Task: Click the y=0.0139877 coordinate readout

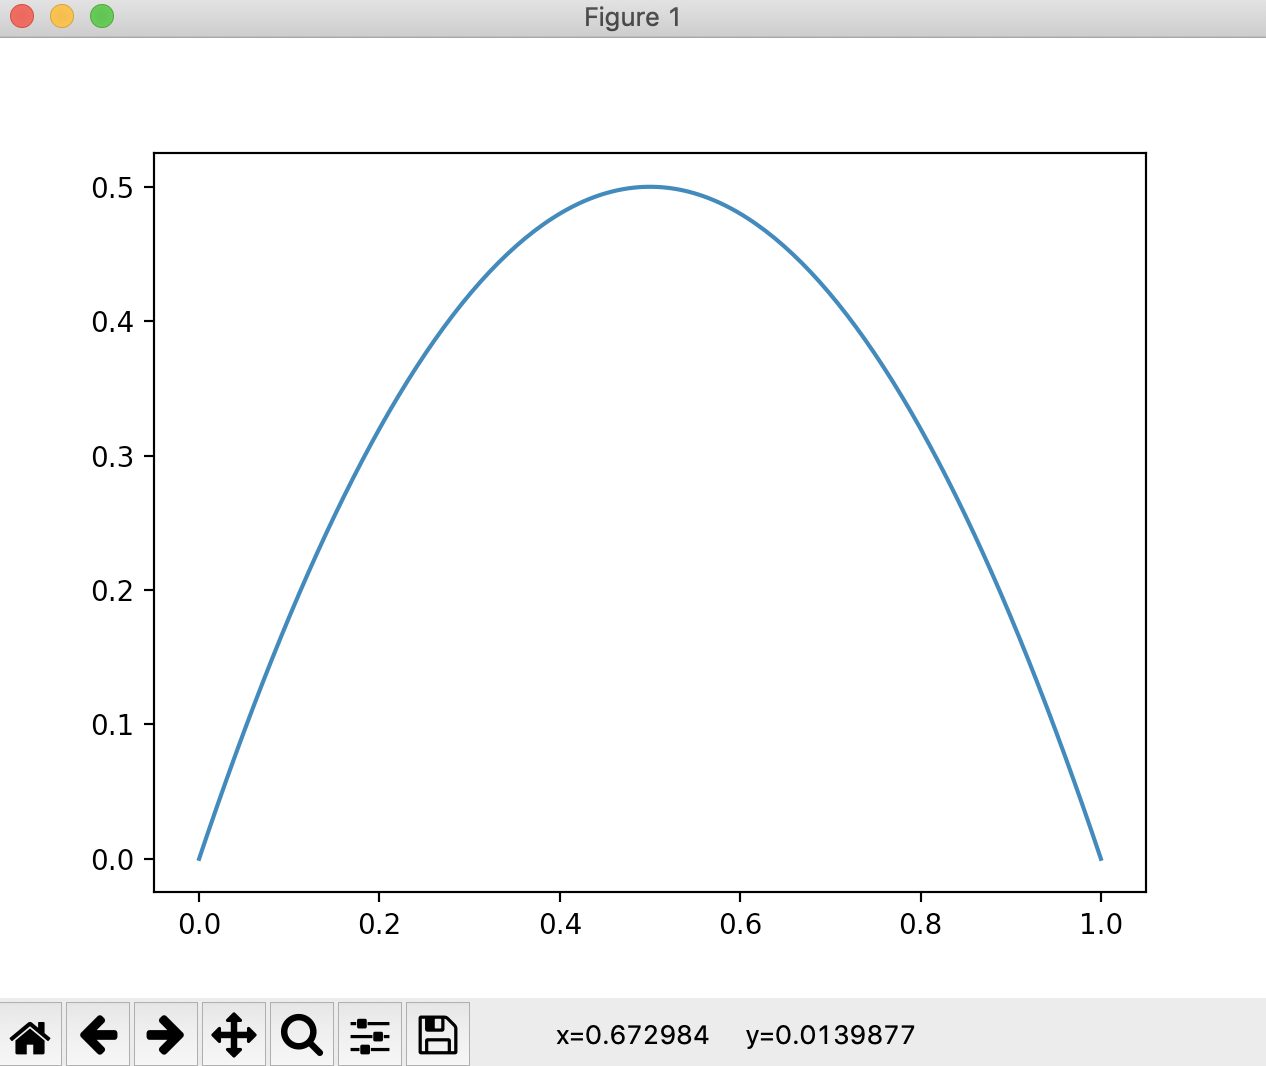Action: (831, 1035)
